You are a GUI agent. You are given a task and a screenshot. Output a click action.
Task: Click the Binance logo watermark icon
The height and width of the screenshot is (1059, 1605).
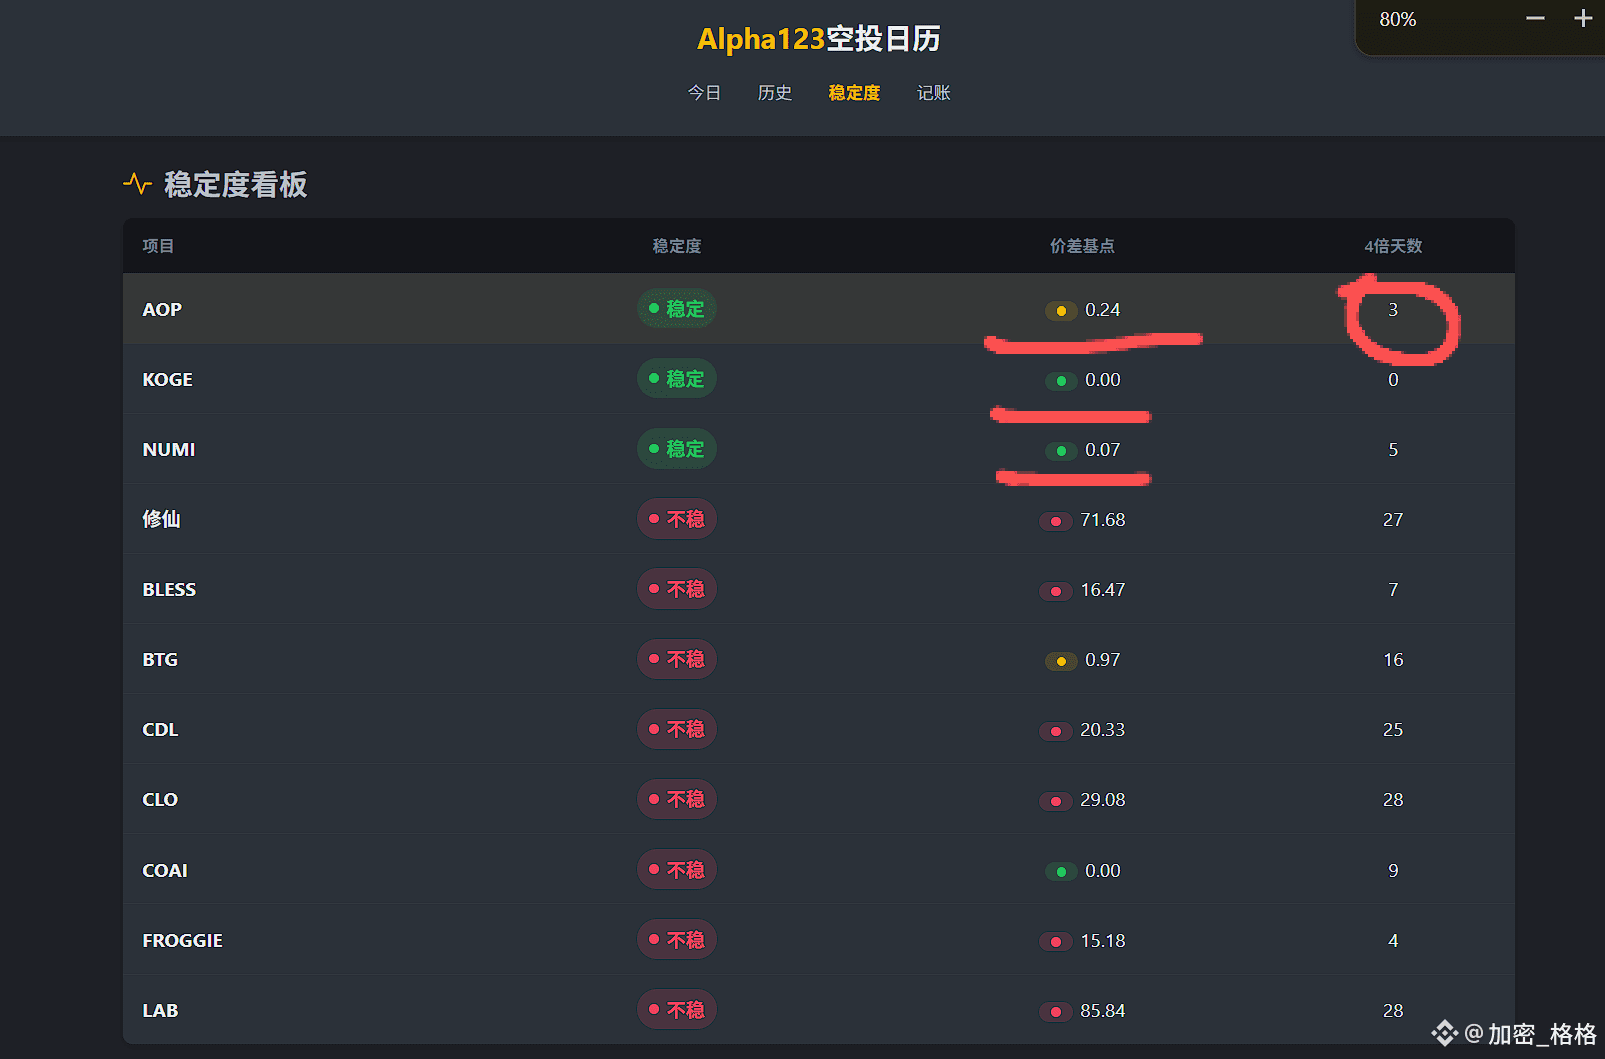tap(1444, 1032)
